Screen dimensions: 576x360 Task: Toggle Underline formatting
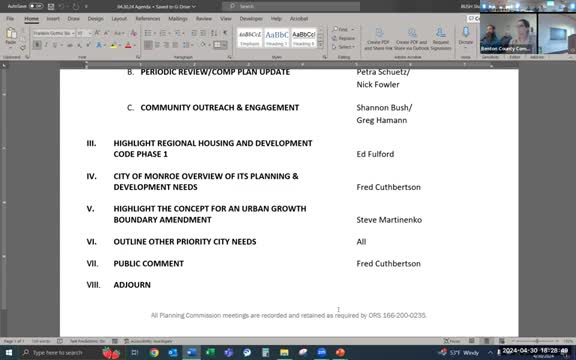pyautogui.click(x=55, y=45)
